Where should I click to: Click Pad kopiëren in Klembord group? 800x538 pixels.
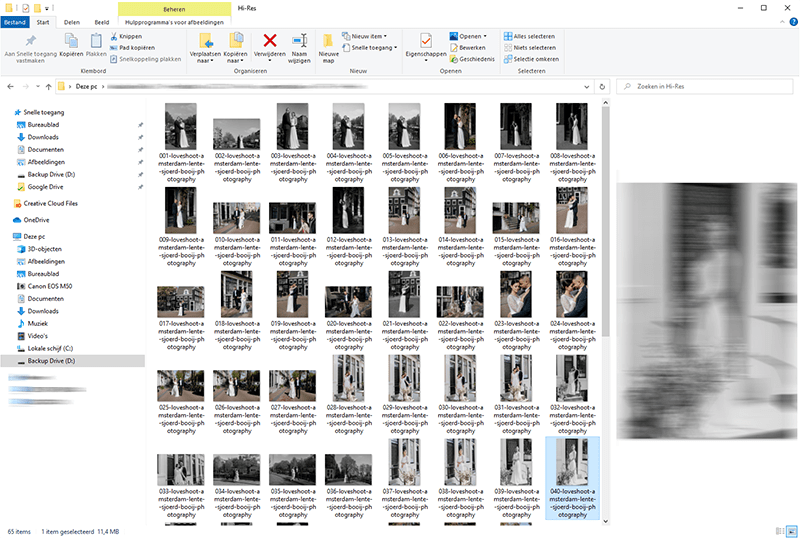click(x=132, y=47)
